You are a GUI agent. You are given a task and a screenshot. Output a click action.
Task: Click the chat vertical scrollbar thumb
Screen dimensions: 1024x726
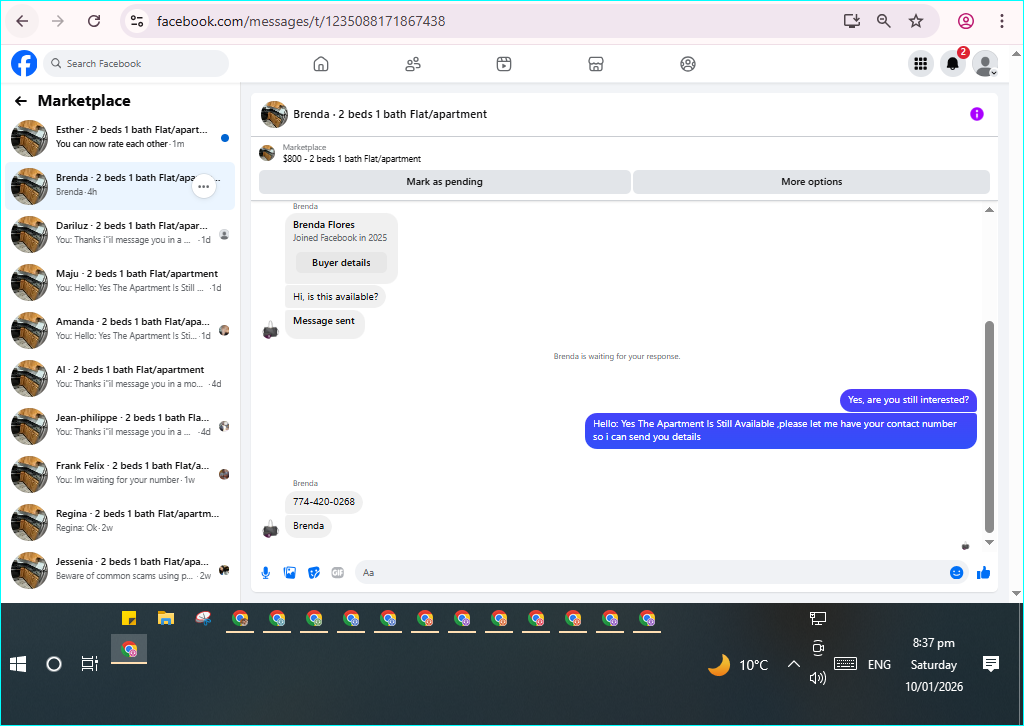tap(989, 427)
